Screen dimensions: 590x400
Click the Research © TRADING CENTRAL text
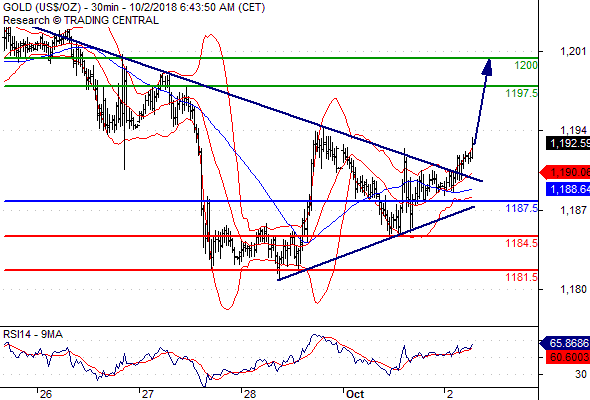pos(81,20)
